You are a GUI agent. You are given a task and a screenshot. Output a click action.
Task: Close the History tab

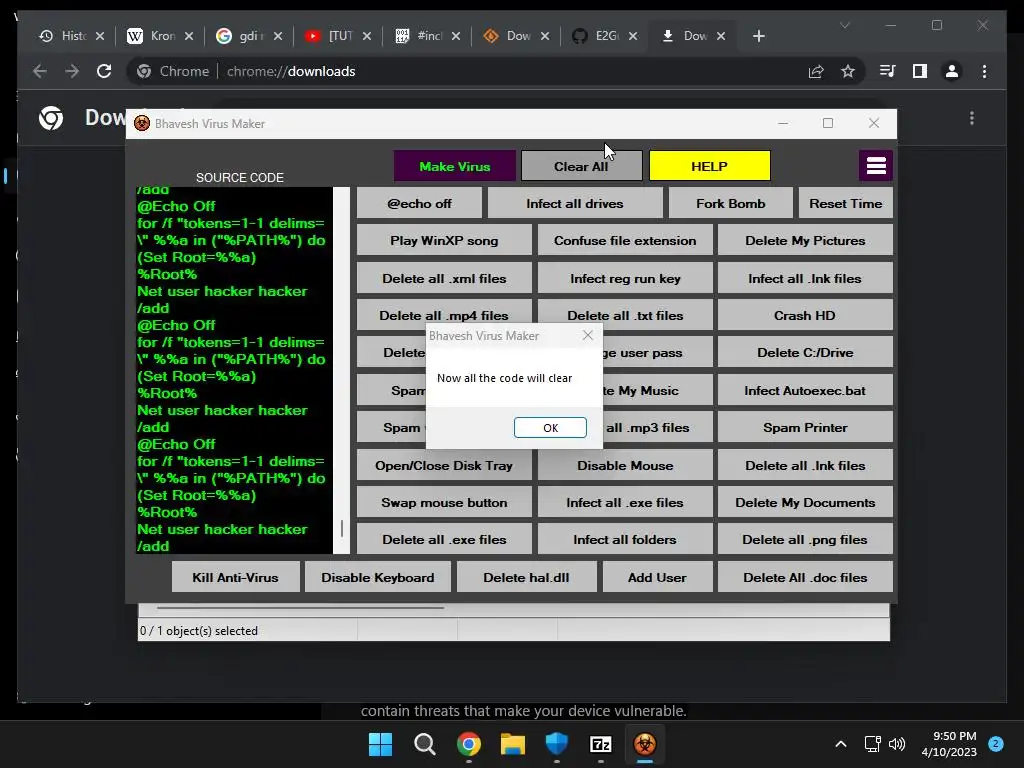100,36
